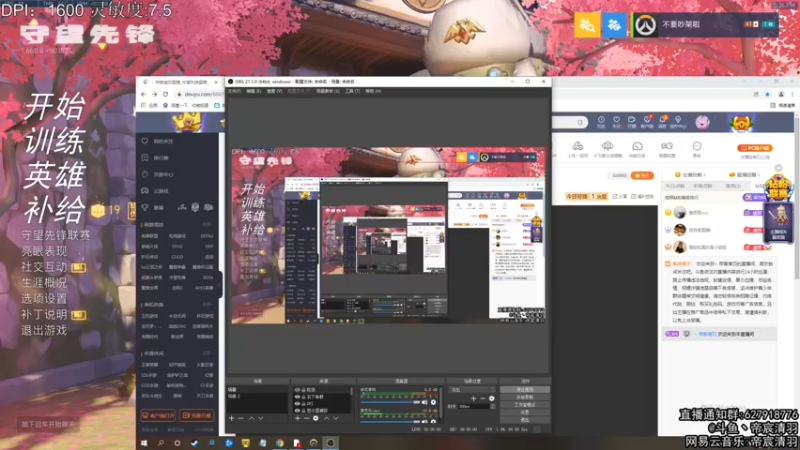This screenshot has height=450, width=800.
Task: Select 退出游戏 in Overwatch main menu
Action: (x=44, y=330)
